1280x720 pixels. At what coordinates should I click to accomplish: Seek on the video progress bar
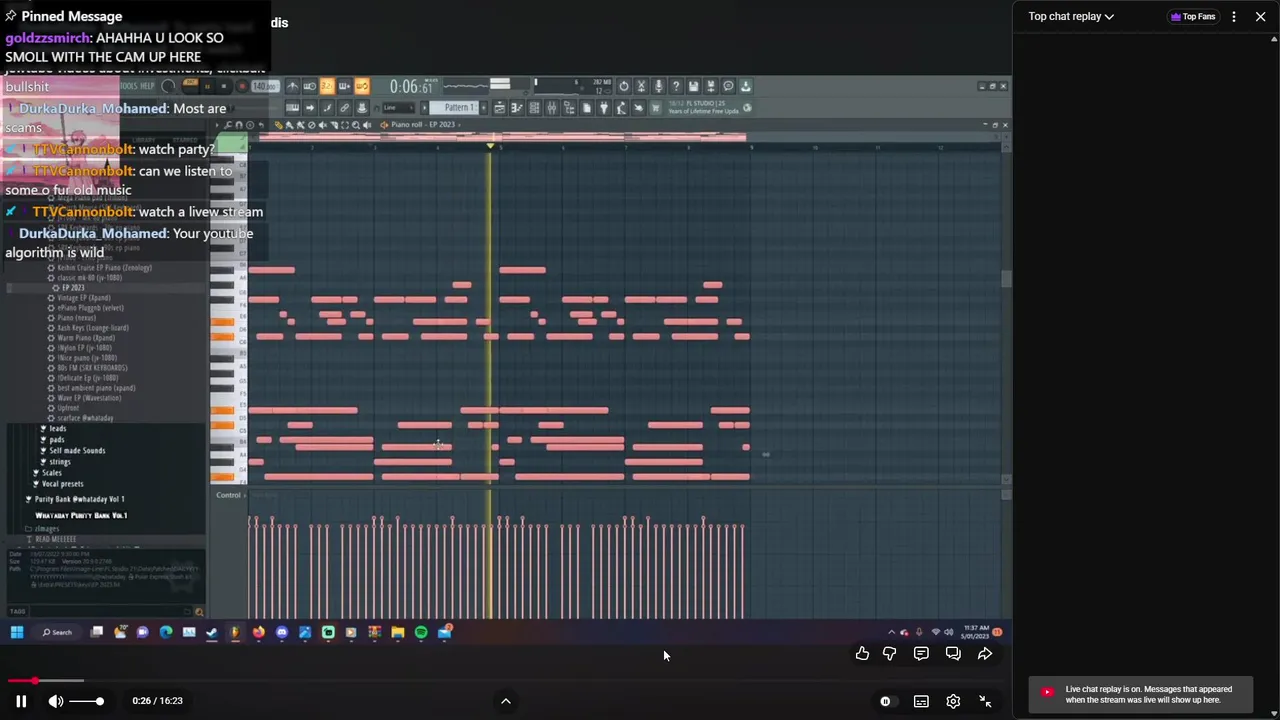[506, 681]
